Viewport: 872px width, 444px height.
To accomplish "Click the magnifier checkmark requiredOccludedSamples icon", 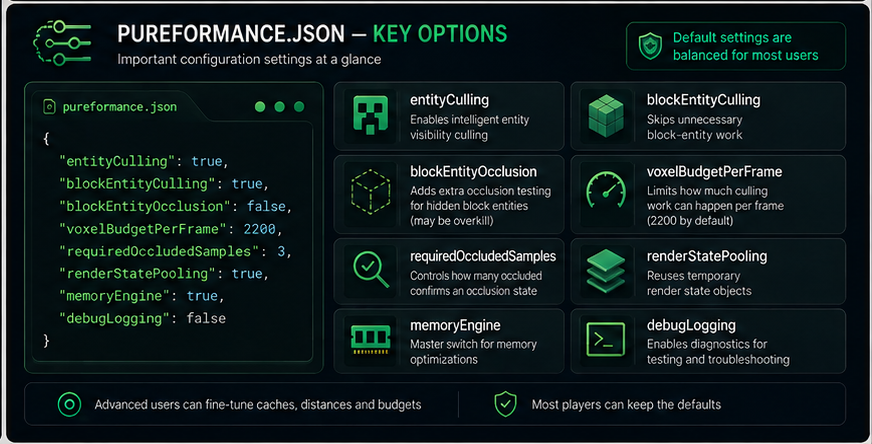I will coord(371,270).
